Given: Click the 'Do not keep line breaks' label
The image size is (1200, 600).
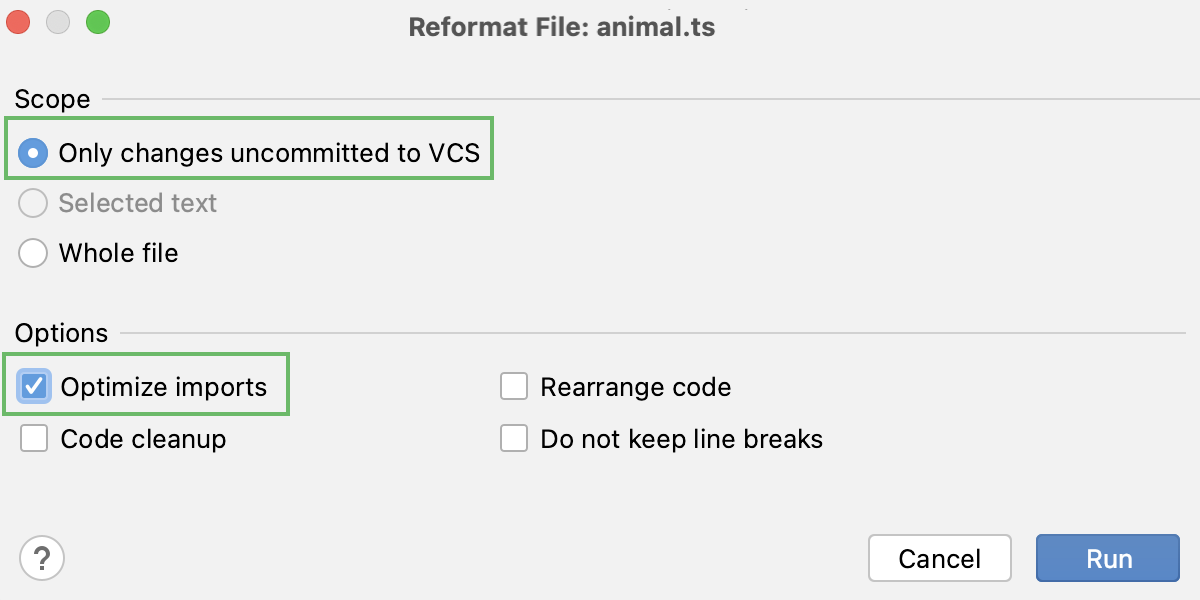Looking at the screenshot, I should coord(681,438).
